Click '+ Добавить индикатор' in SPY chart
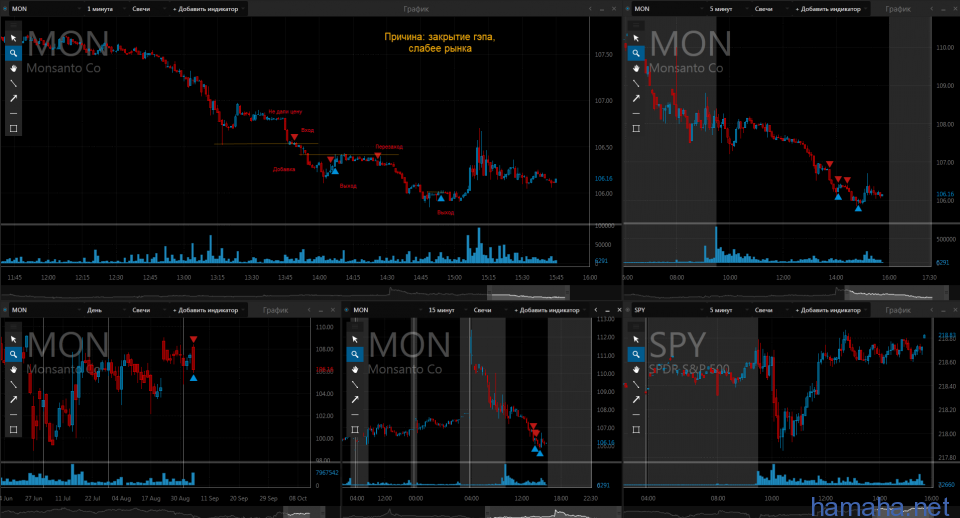Viewport: 960px width, 518px height. coord(831,310)
